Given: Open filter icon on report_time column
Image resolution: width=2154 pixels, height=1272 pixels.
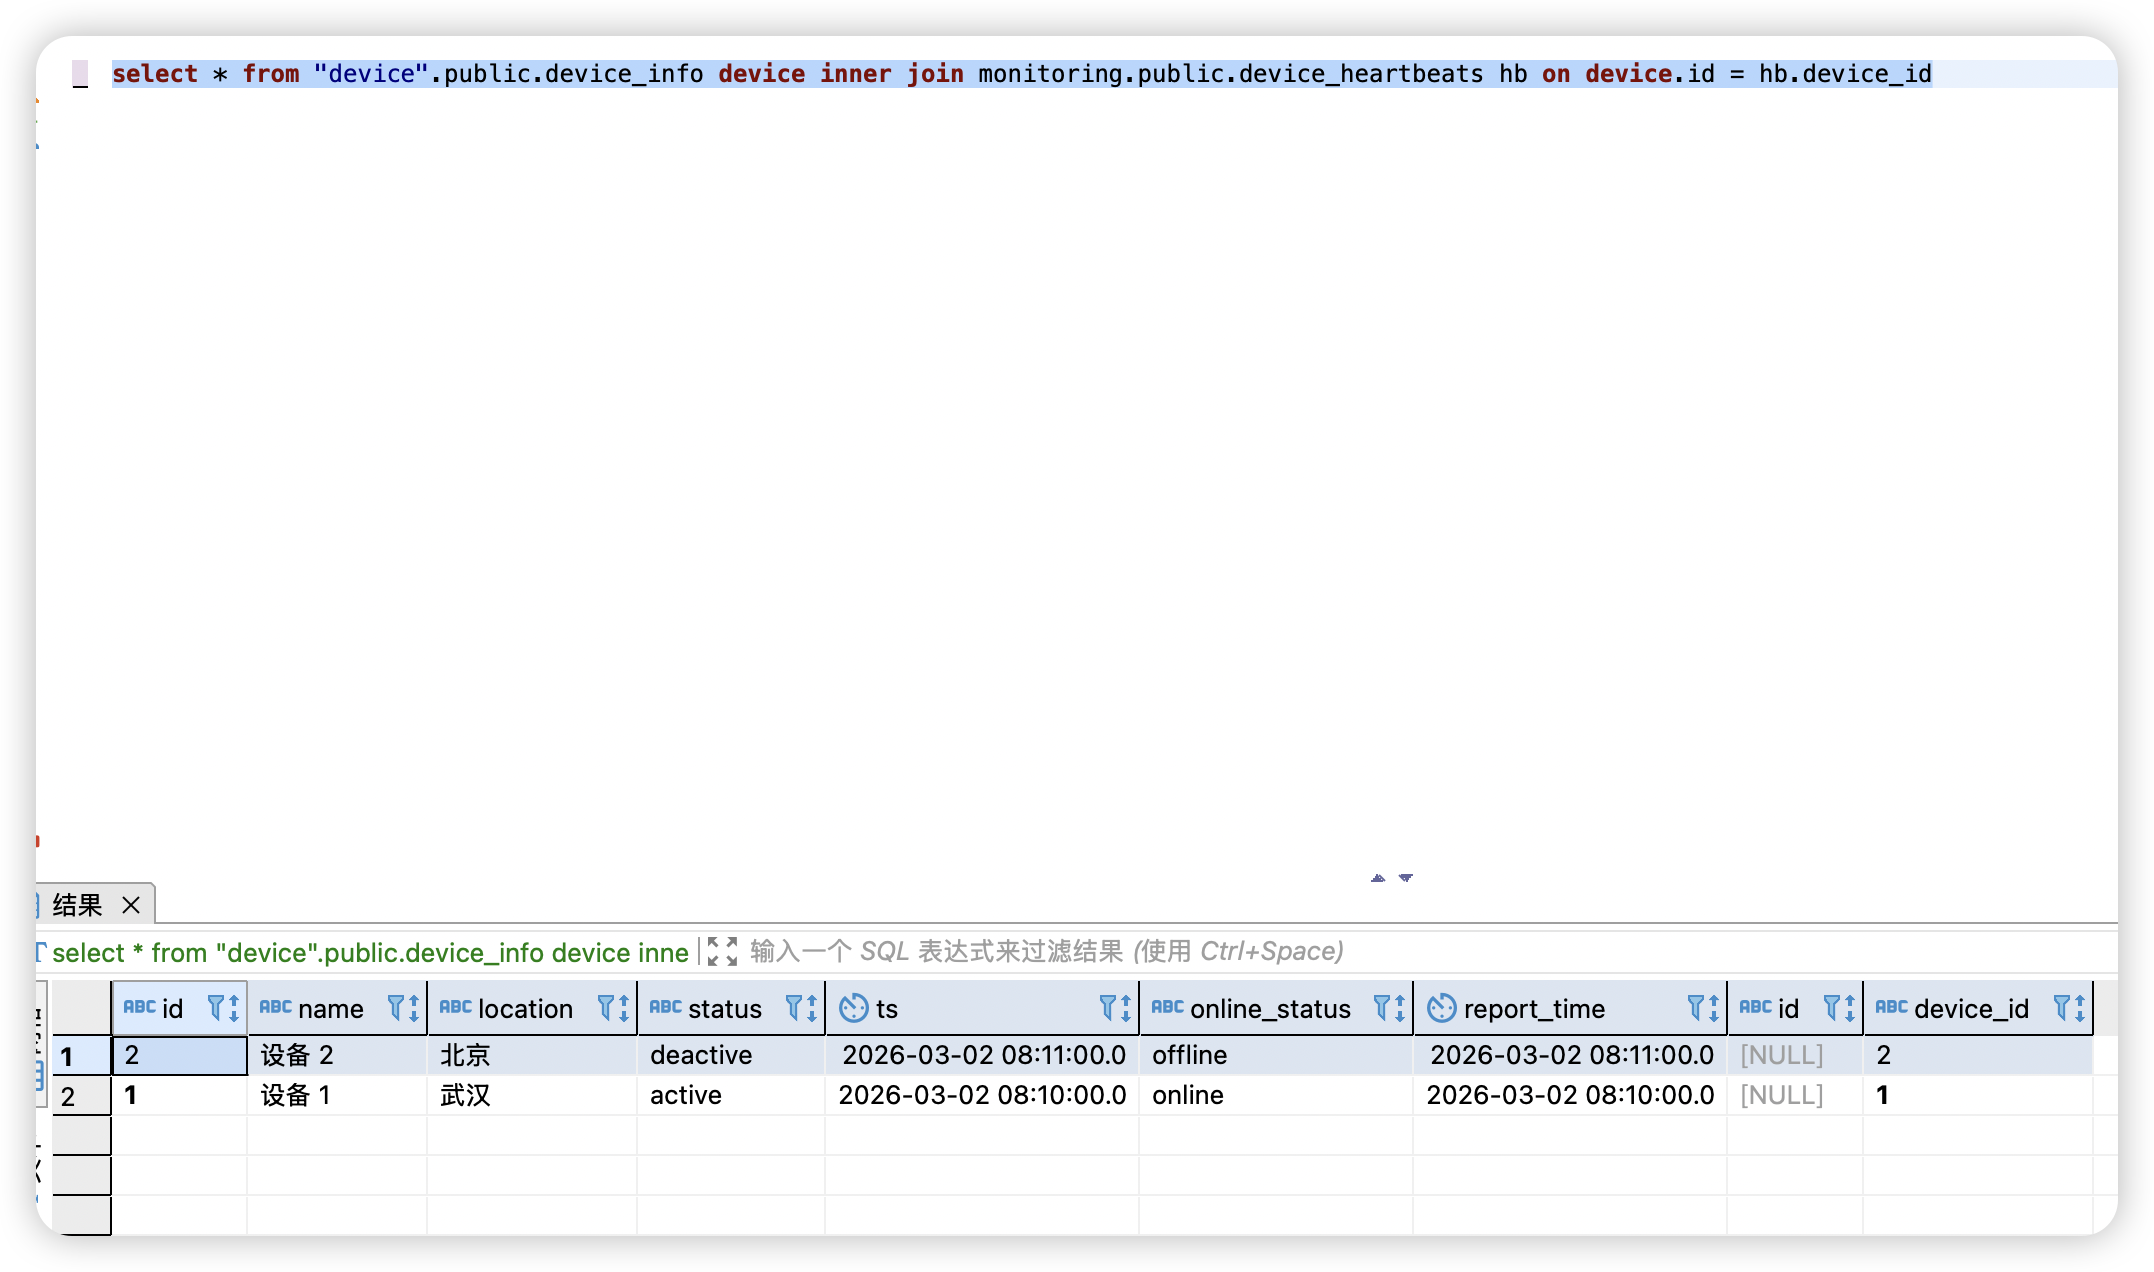Looking at the screenshot, I should [1696, 1008].
